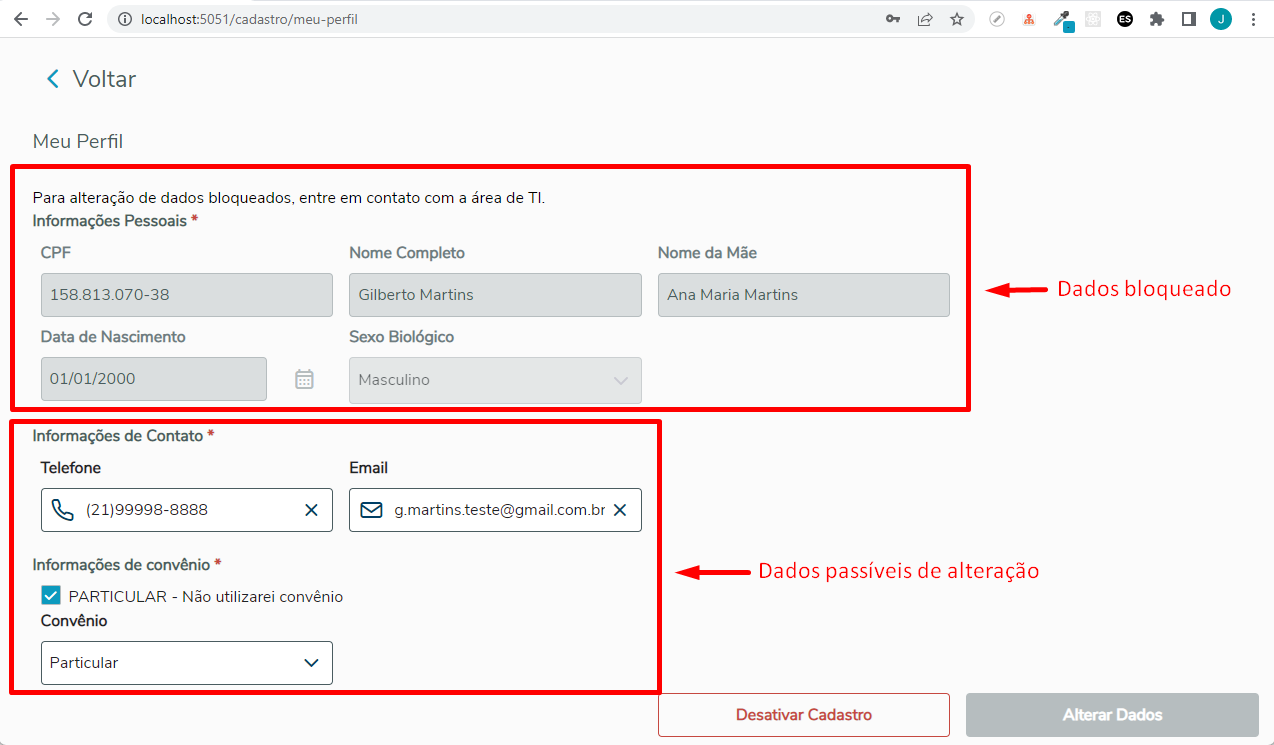Clear the Telefone field with its X icon
1274x745 pixels.
point(311,510)
